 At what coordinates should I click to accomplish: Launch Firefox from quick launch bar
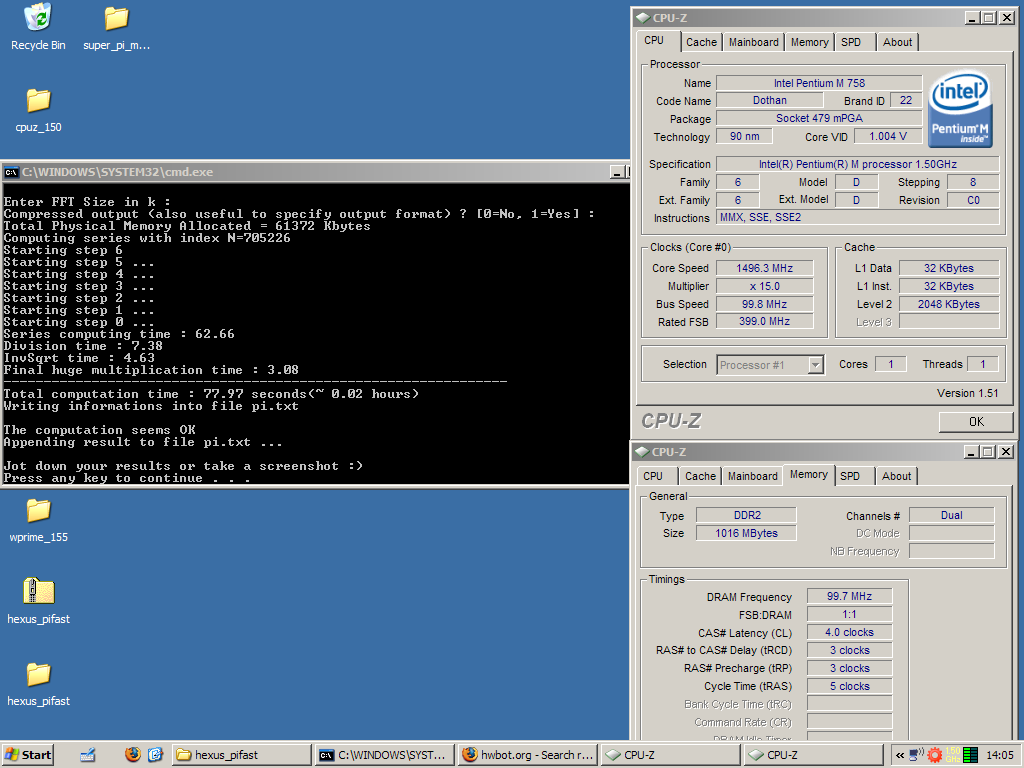133,754
